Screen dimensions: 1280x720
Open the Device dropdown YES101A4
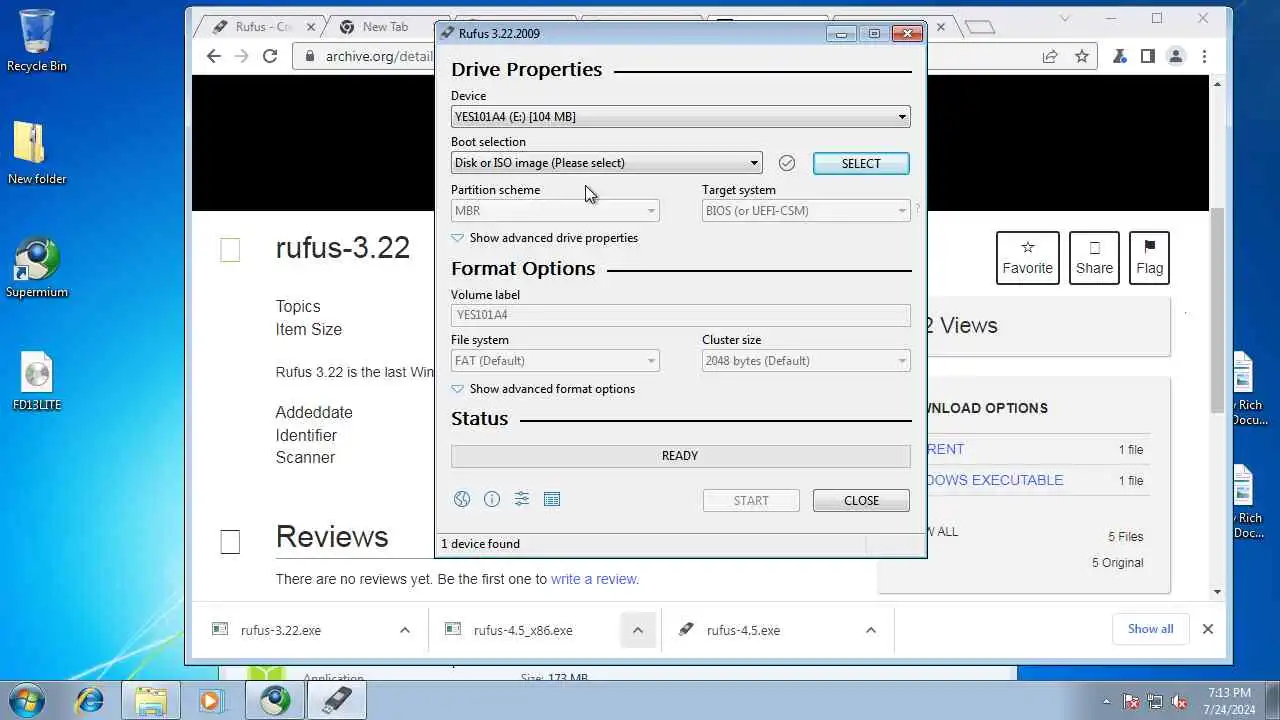(x=680, y=117)
